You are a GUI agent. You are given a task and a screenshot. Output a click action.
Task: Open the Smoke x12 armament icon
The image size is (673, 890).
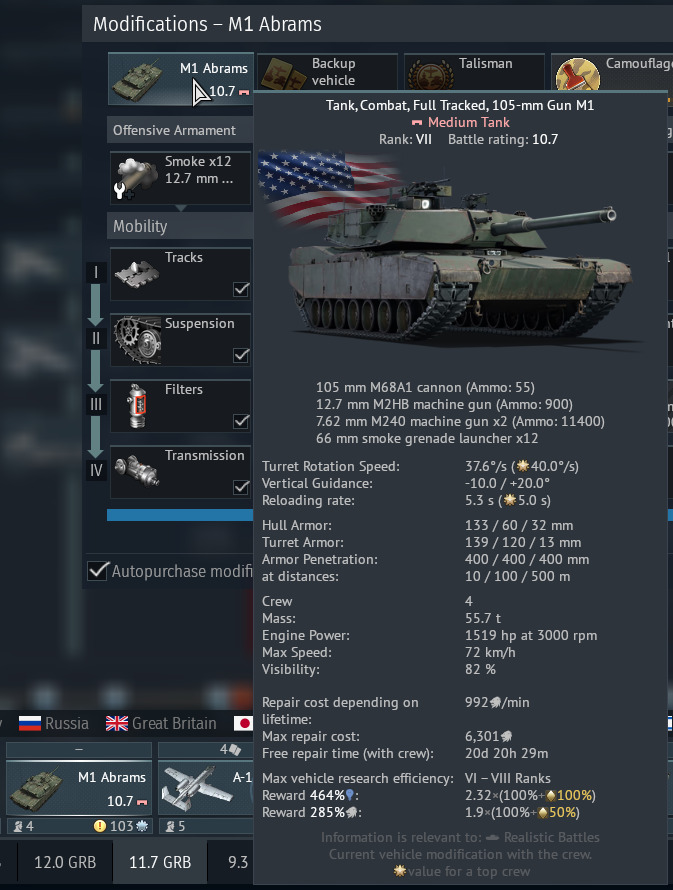point(136,178)
